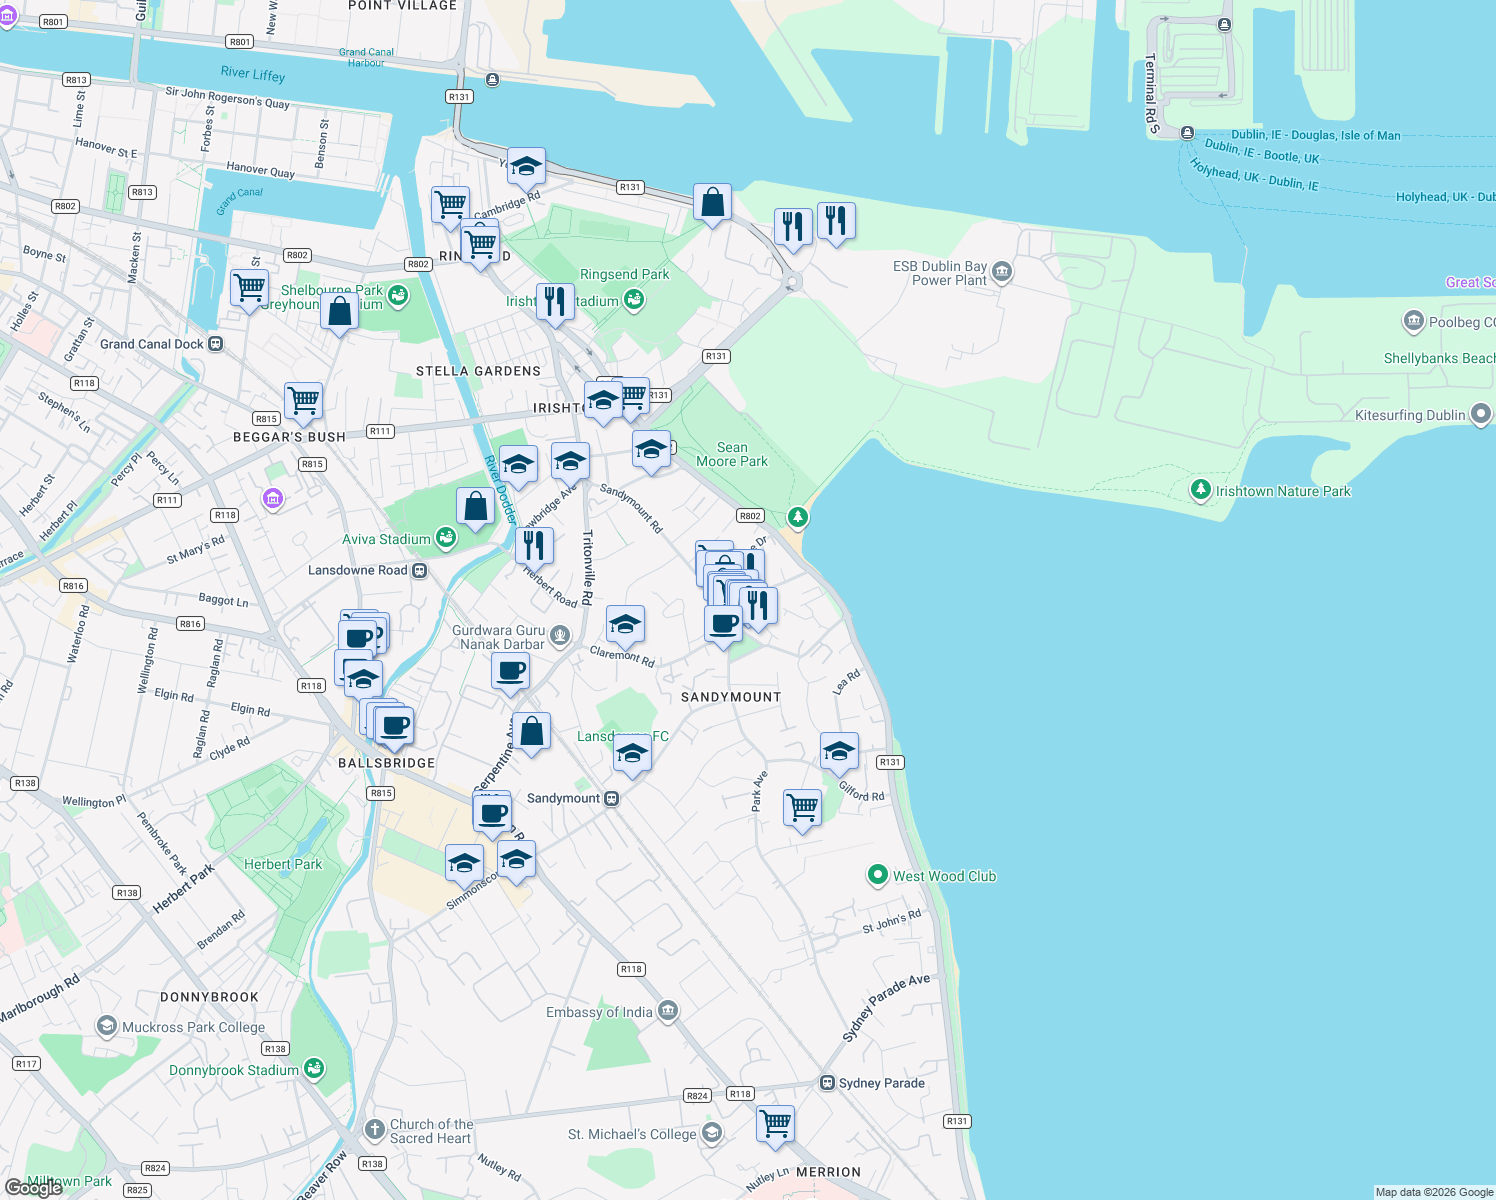Select Sir John Rogerson's Quay label
Image resolution: width=1496 pixels, height=1200 pixels.
pyautogui.click(x=228, y=97)
